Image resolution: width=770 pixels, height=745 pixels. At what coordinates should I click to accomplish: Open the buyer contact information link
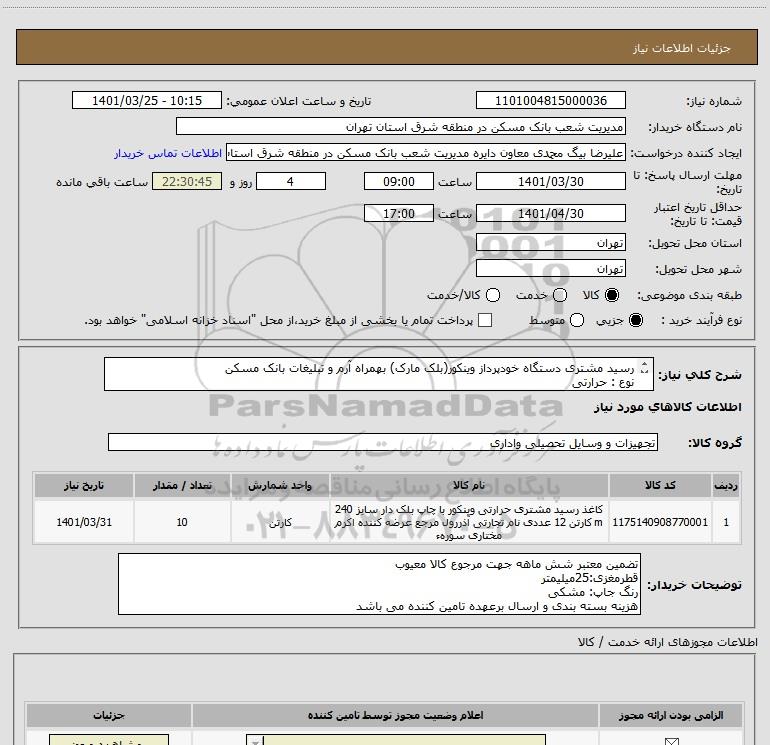pyautogui.click(x=168, y=153)
